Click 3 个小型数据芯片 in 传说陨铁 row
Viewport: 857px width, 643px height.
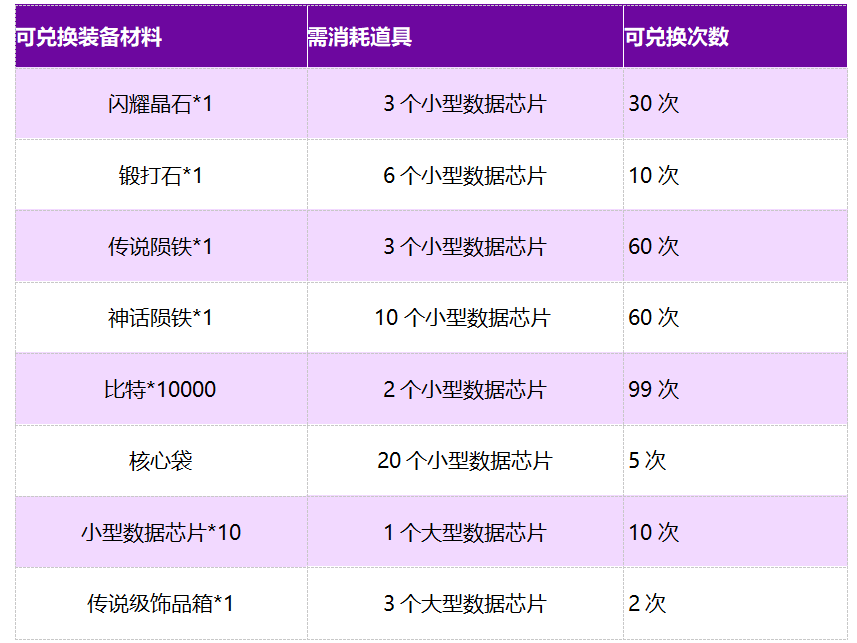click(x=465, y=247)
